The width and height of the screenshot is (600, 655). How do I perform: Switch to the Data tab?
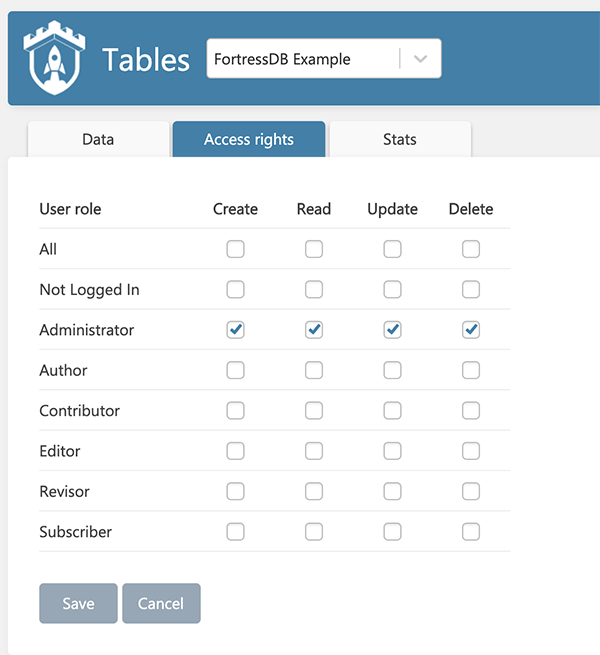pos(98,139)
